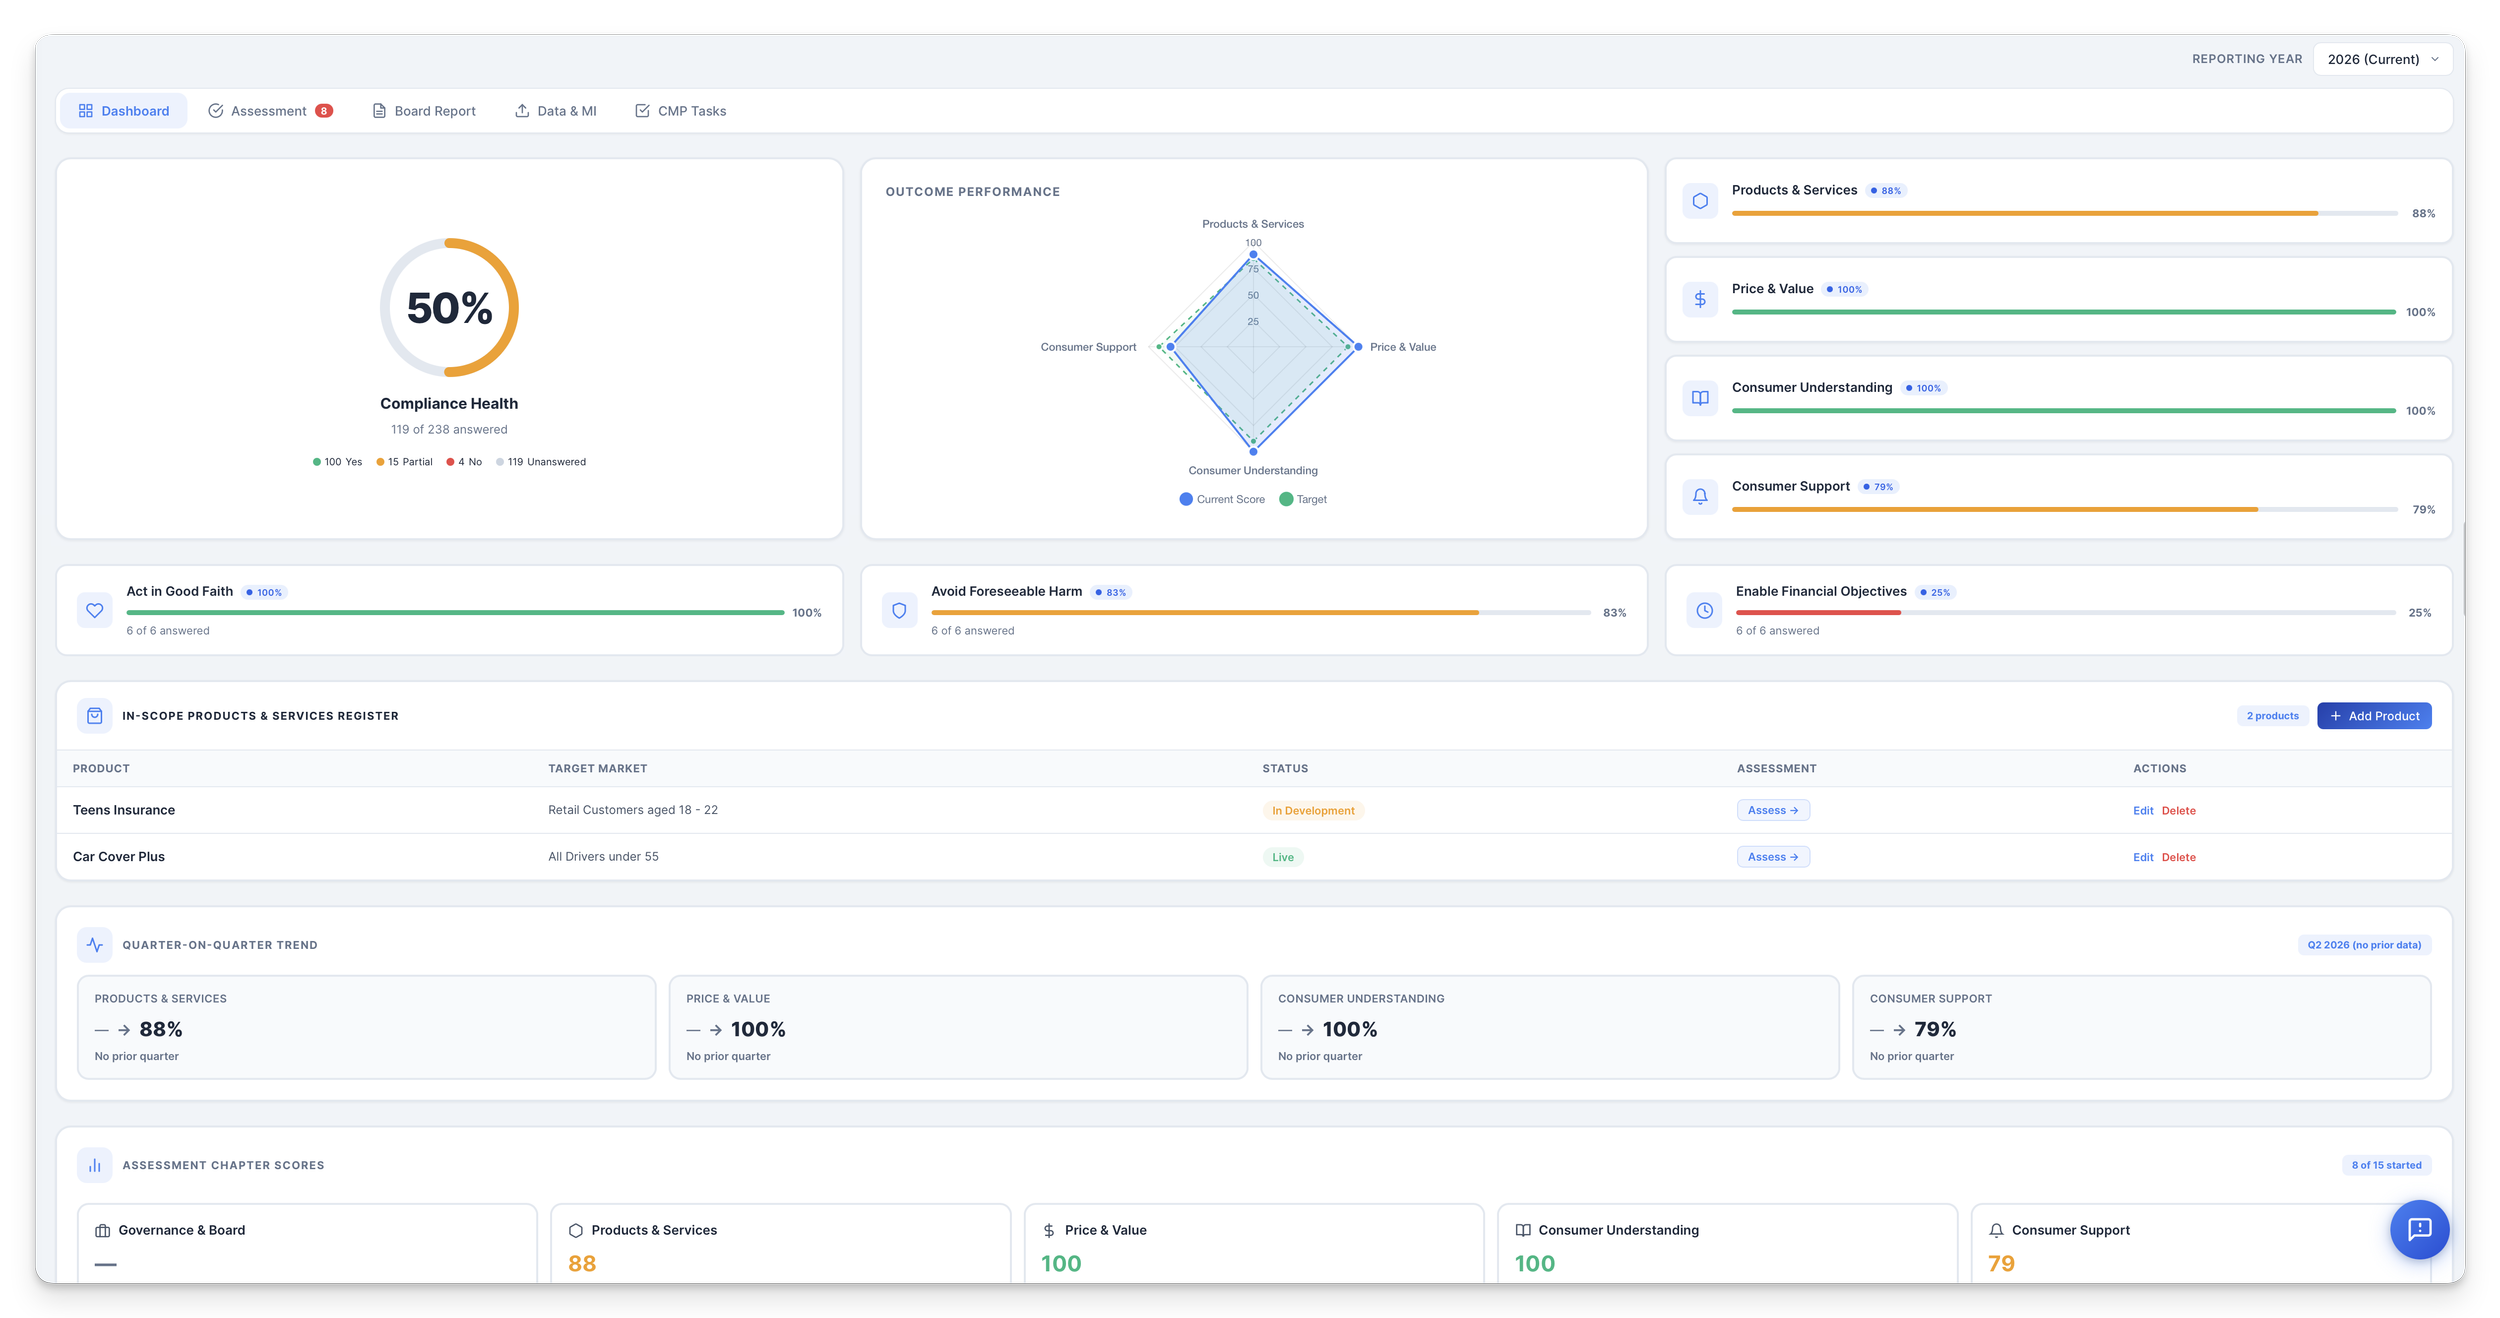The width and height of the screenshot is (2500, 1318).
Task: Click the Consumer Support 79% progress bar
Action: click(x=2063, y=510)
